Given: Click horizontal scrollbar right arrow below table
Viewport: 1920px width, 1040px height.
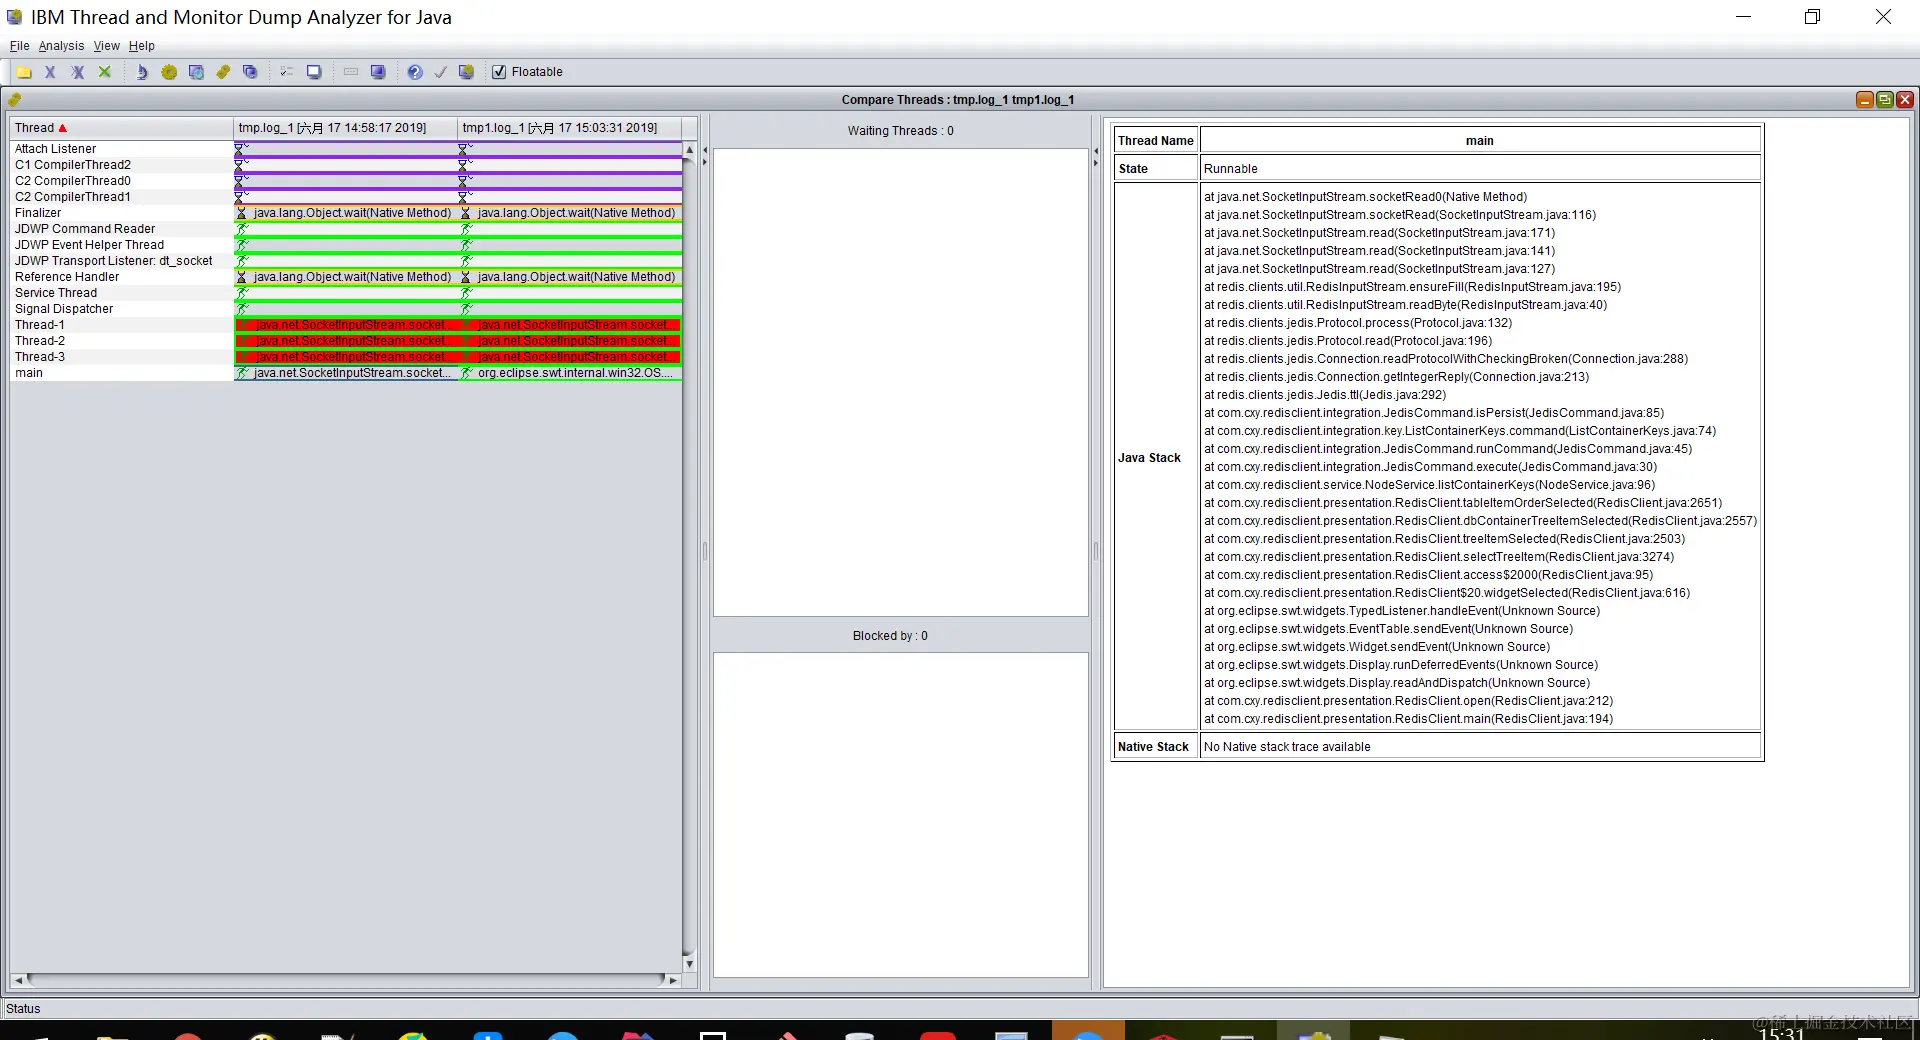Looking at the screenshot, I should [x=673, y=980].
